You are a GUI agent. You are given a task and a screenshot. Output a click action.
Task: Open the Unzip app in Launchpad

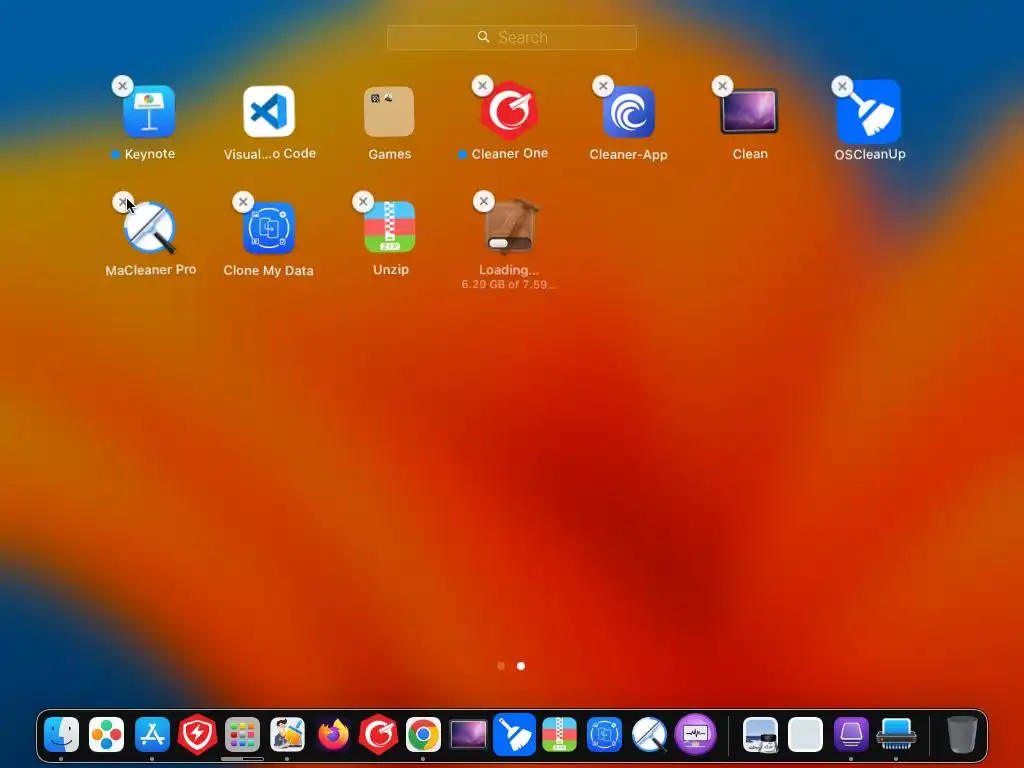(390, 227)
